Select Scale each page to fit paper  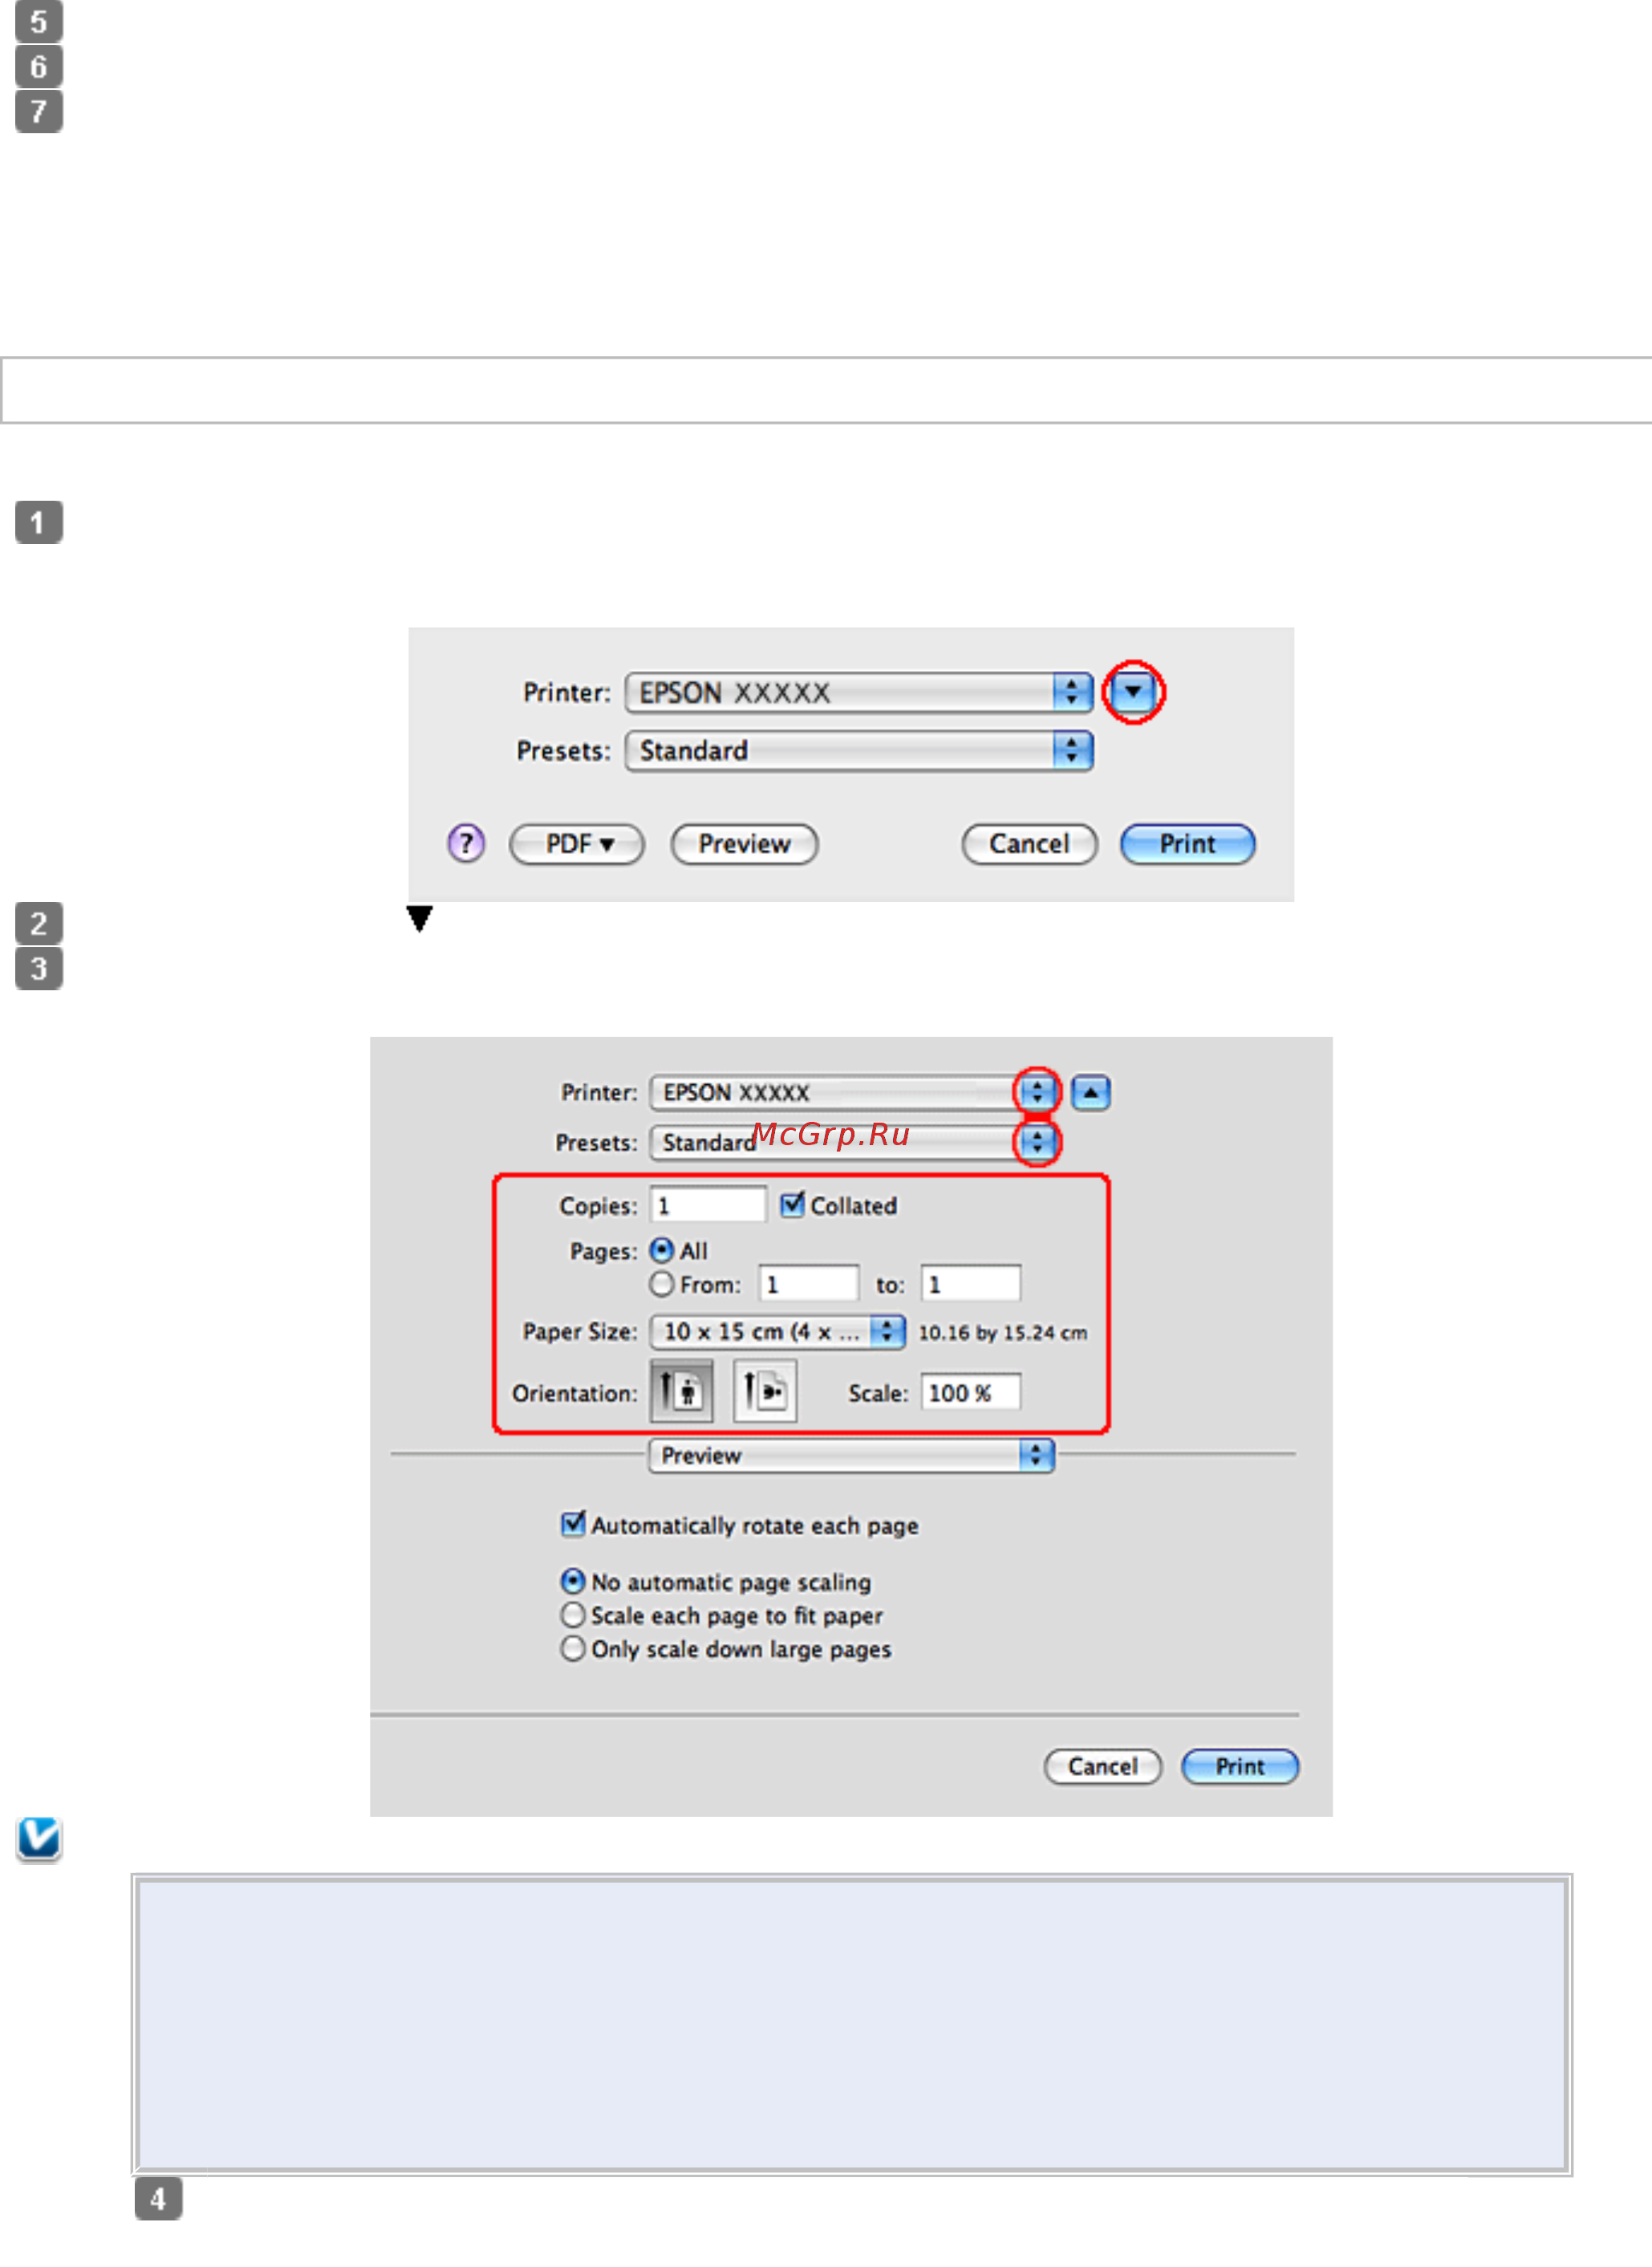tap(573, 1615)
